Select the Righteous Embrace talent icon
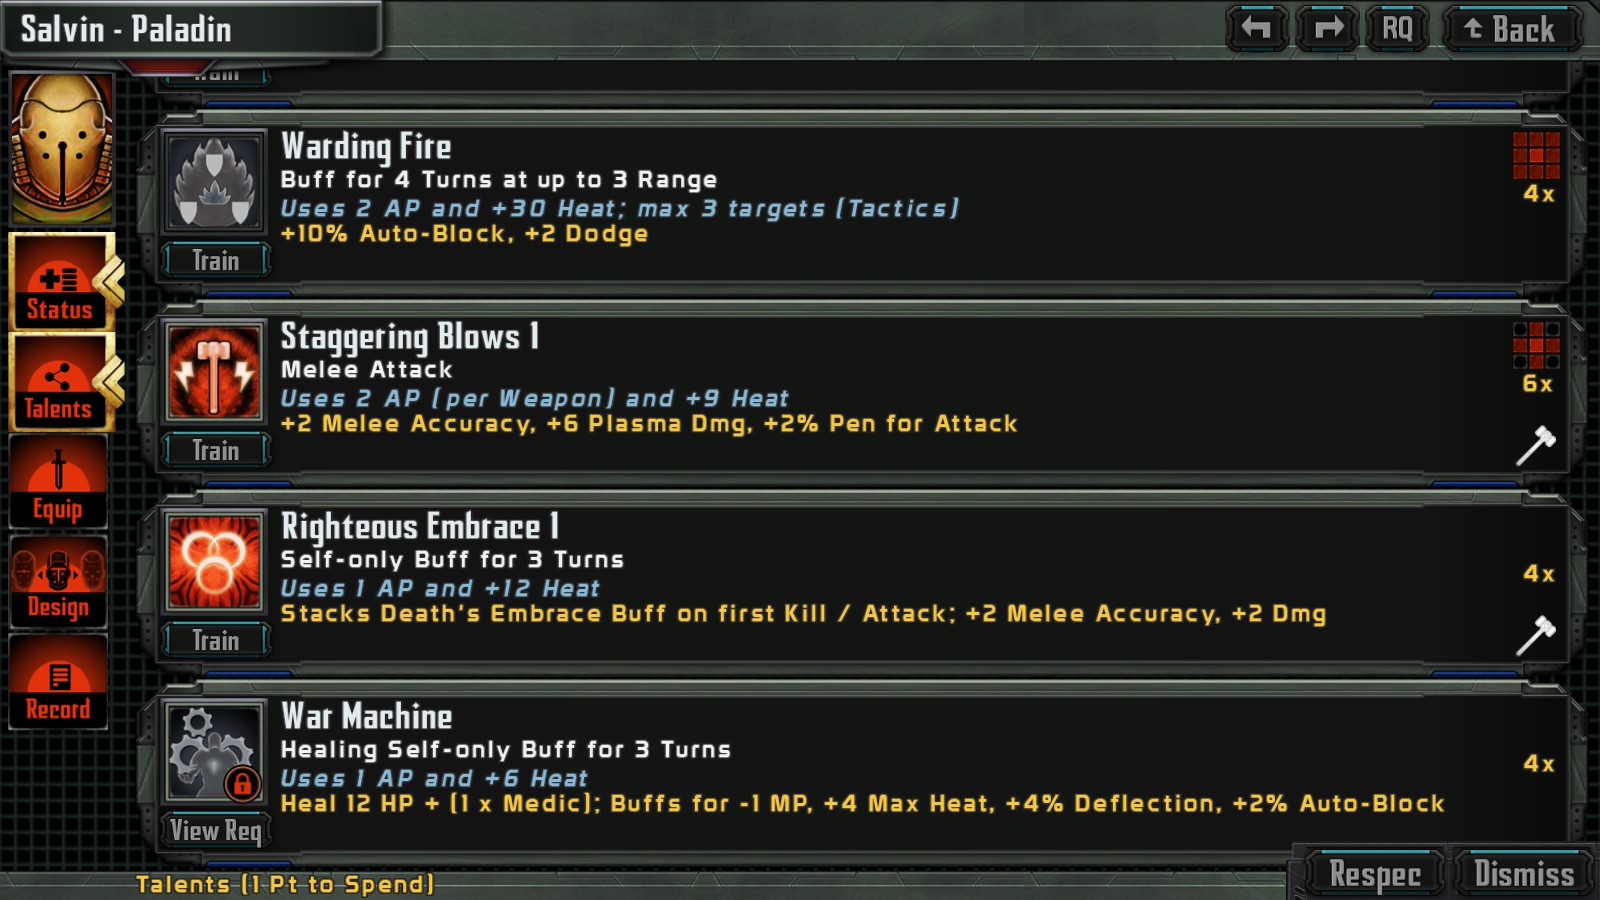The image size is (1600, 900). click(214, 562)
